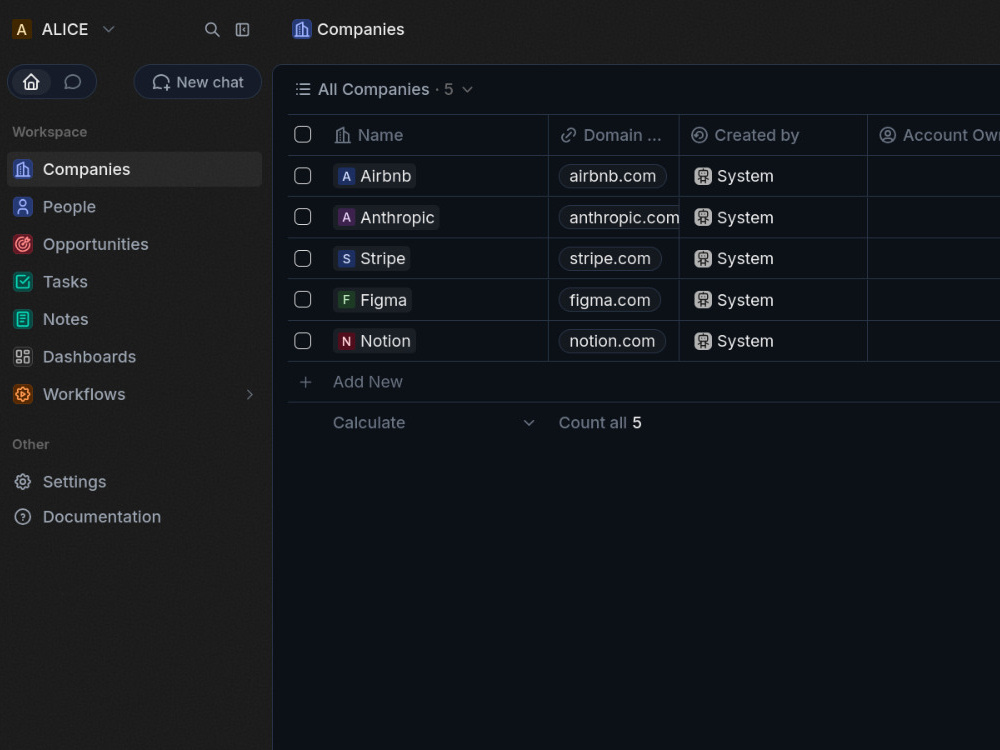Screen dimensions: 1000x750
Task: Open Documentation help icon
Action: coord(23,517)
